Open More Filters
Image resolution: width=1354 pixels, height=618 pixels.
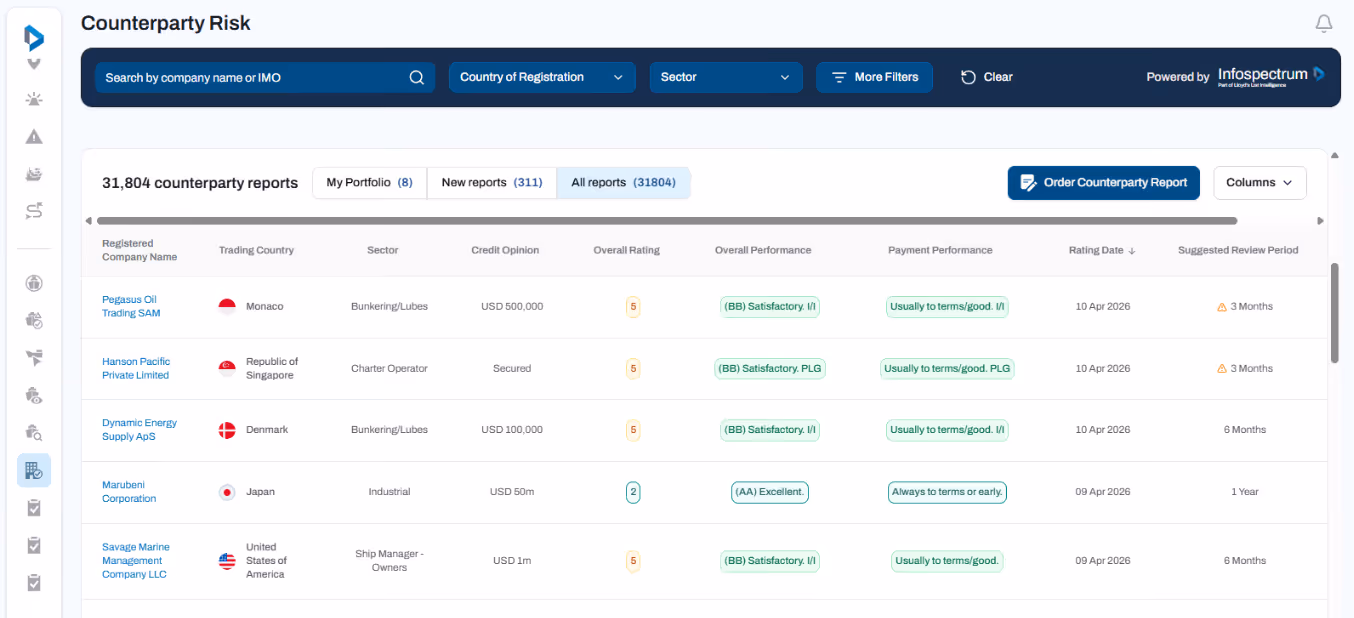tap(875, 77)
